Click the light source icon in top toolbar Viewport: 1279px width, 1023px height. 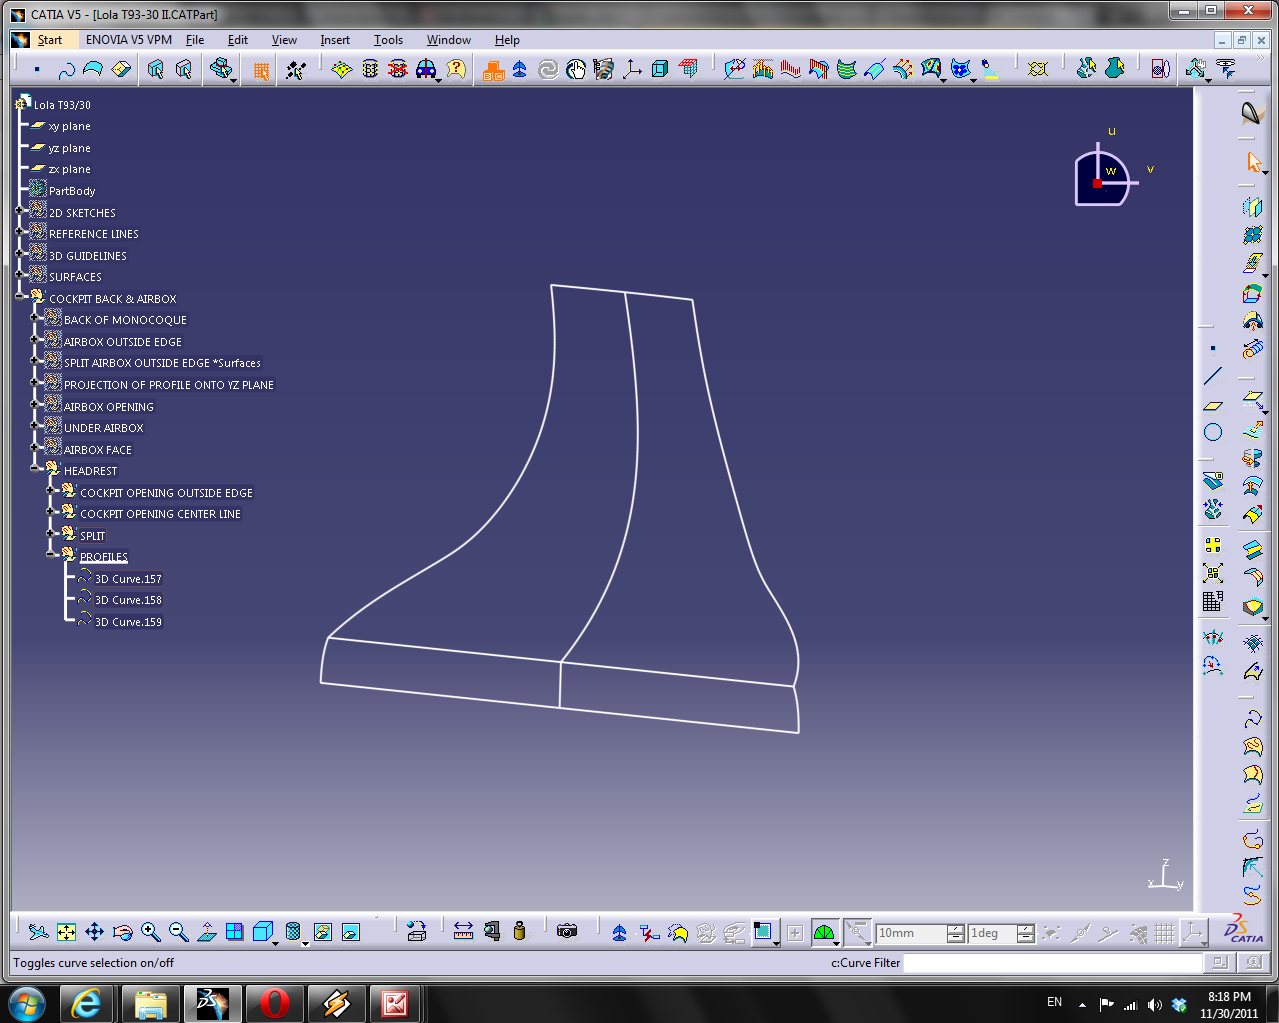coord(989,69)
